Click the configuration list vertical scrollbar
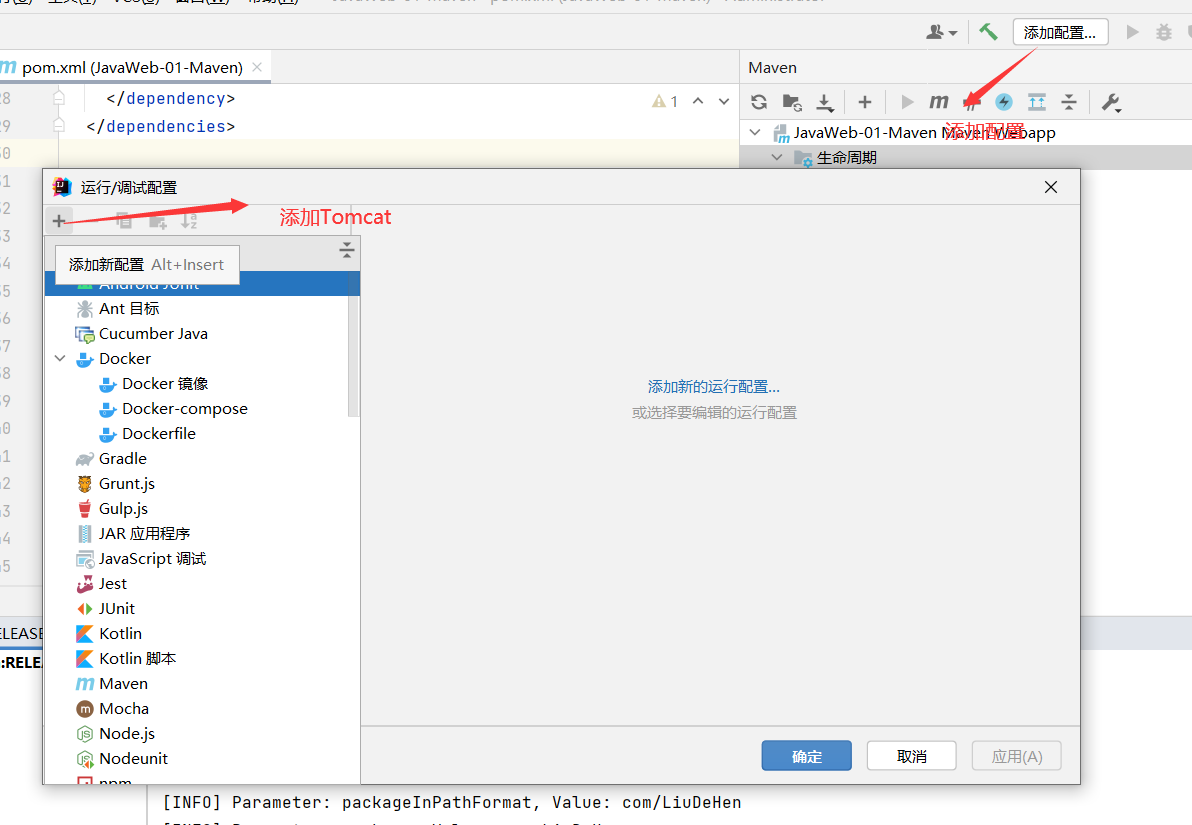 point(353,344)
